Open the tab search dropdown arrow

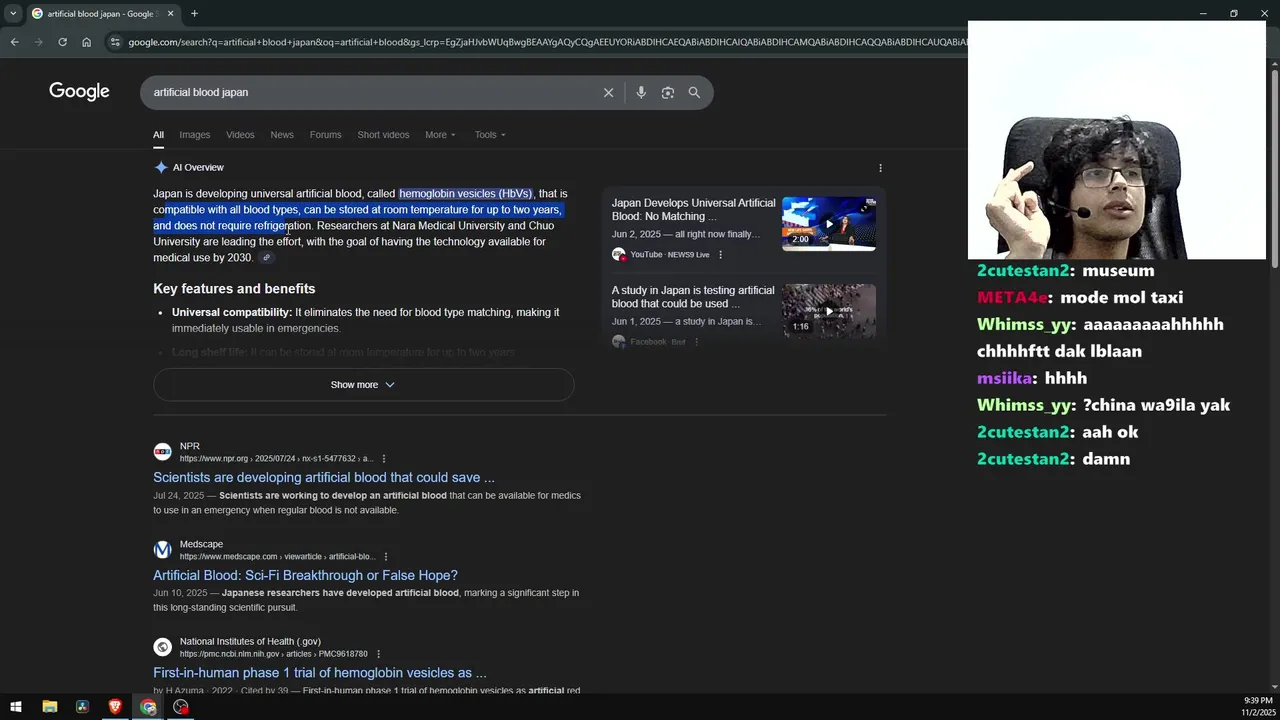click(13, 14)
